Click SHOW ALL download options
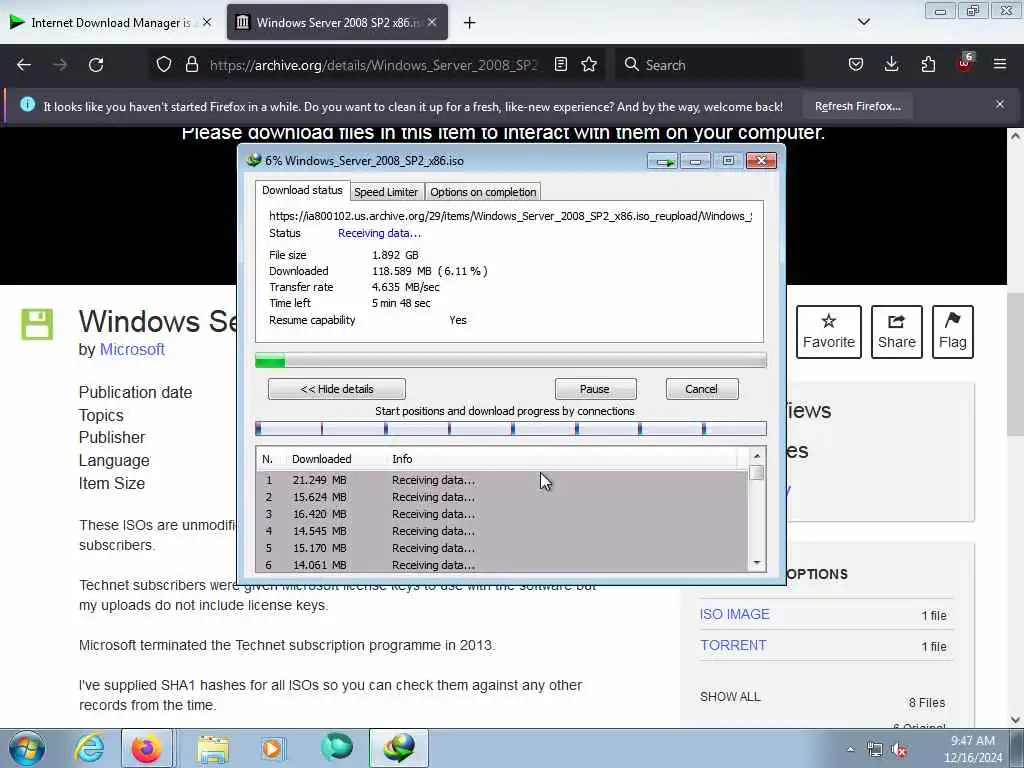The image size is (1024, 768). pos(730,697)
